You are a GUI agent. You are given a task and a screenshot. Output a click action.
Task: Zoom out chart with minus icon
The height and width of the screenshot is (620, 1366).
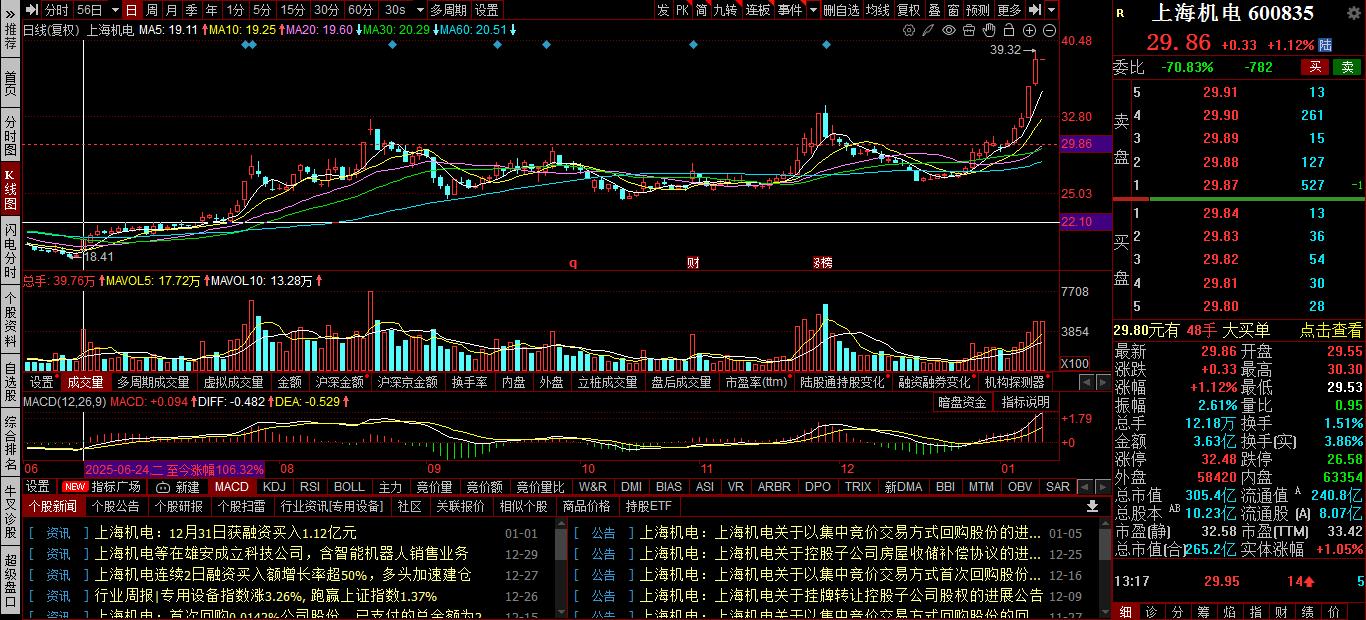[x=1048, y=30]
